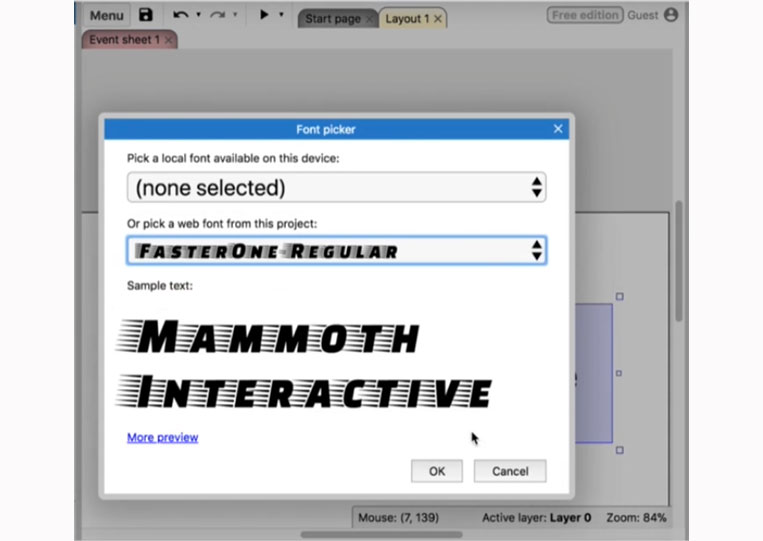
Task: Click the layout horizontal scrollbar
Action: point(381,535)
